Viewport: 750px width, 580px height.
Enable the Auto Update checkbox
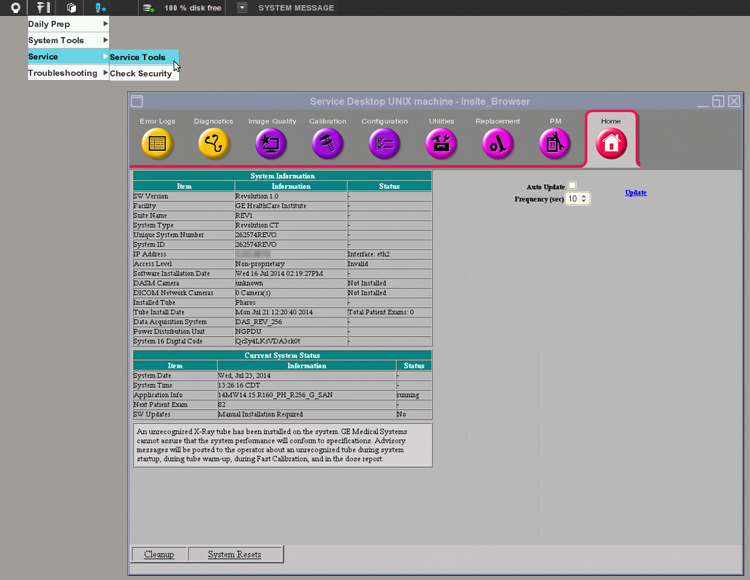click(572, 186)
